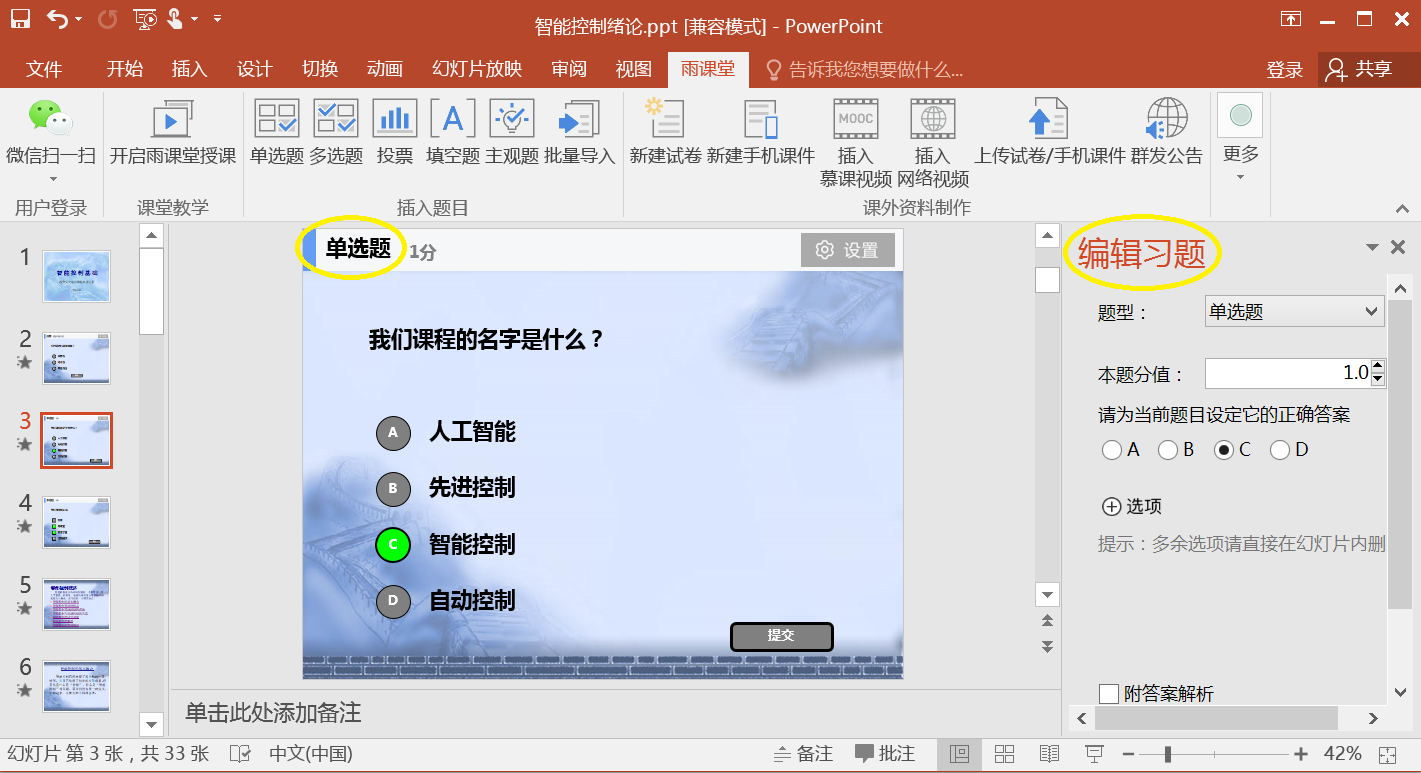Go to next slide using double-arrow

1047,646
